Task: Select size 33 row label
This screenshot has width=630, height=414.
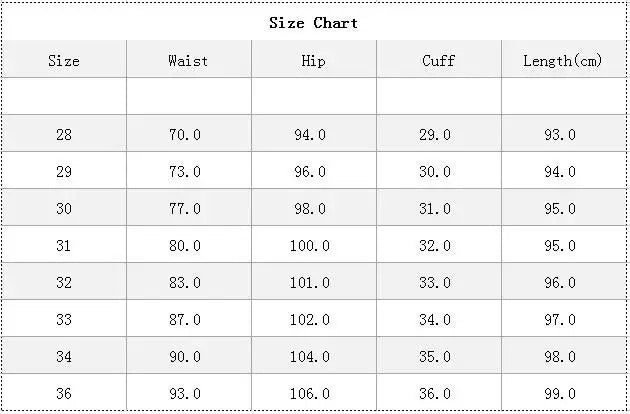Action: tap(64, 320)
